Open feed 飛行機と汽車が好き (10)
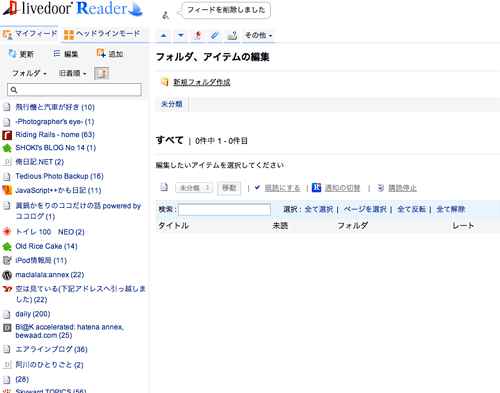The image size is (500, 393). 55,107
